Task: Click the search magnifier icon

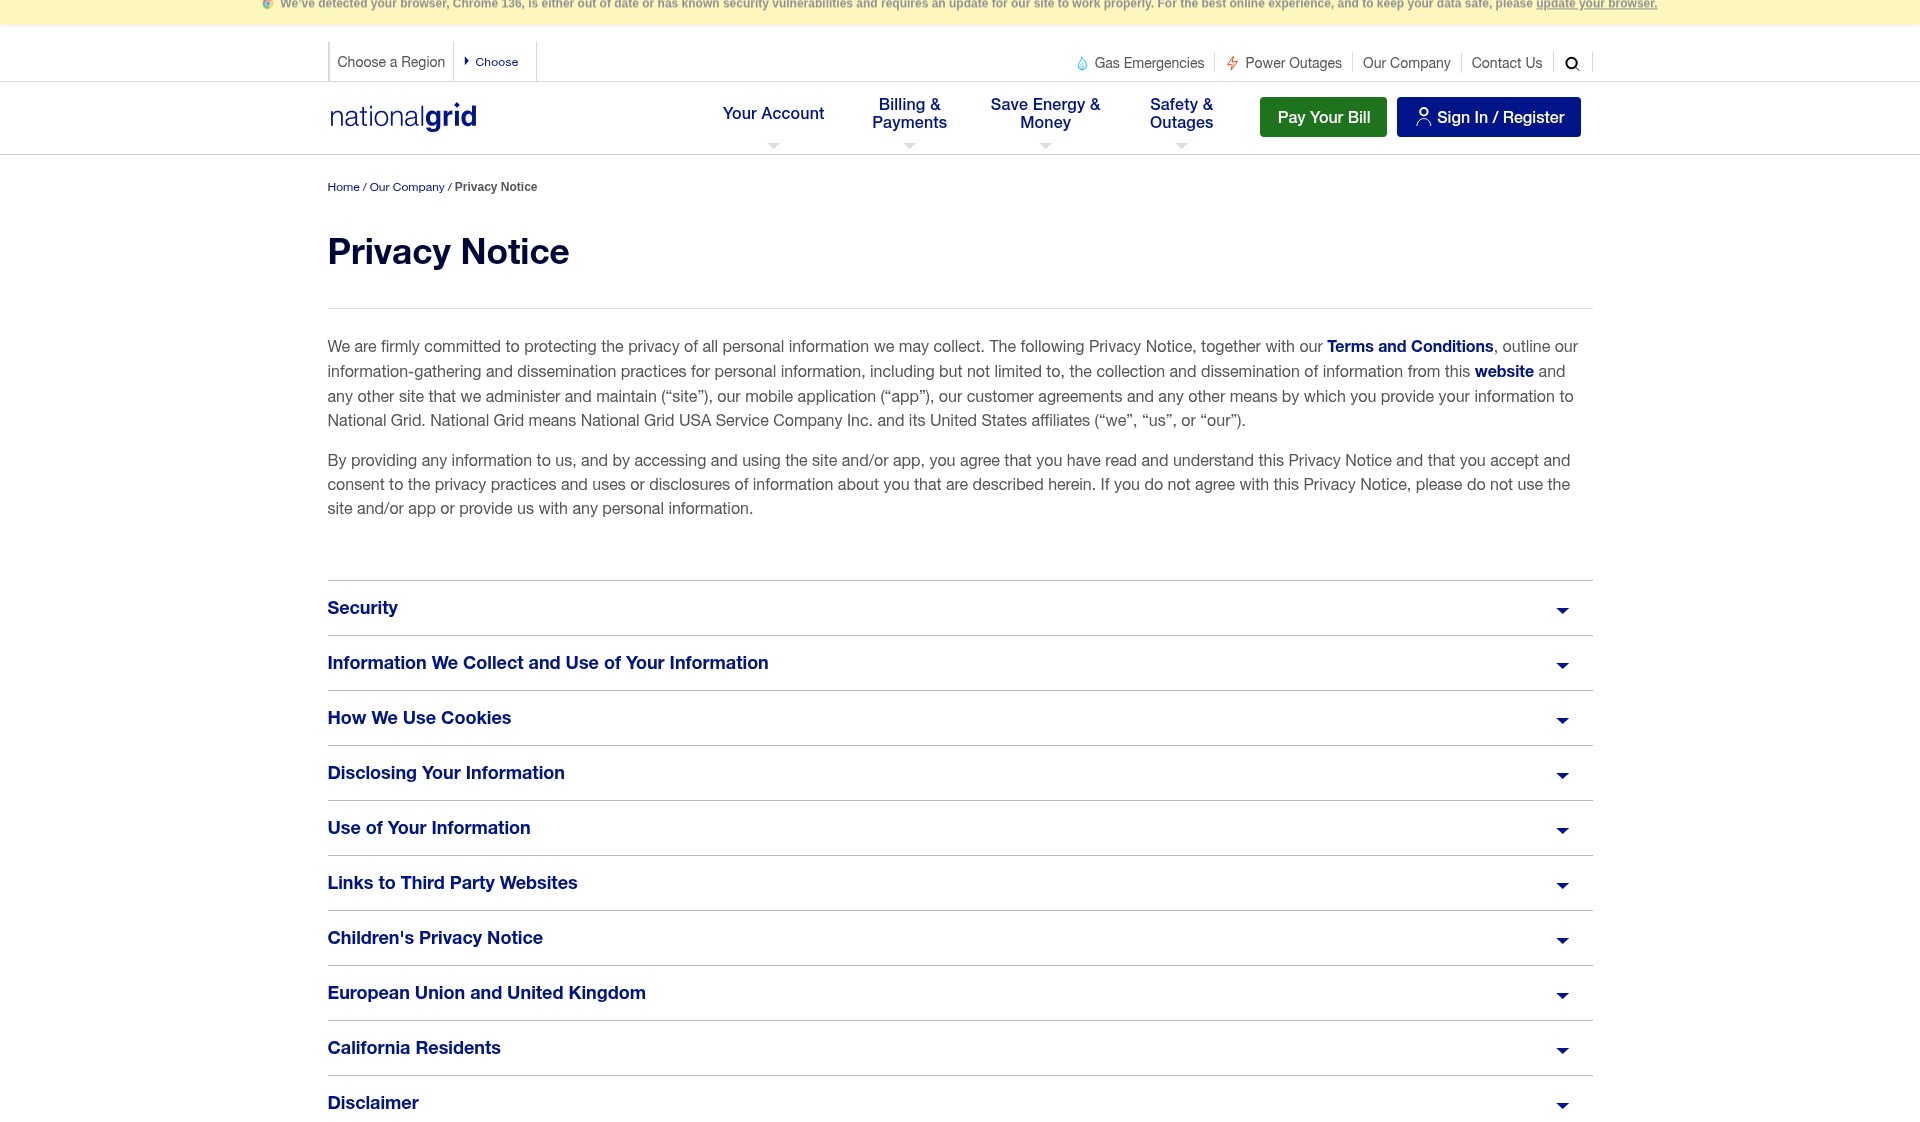Action: [x=1572, y=63]
